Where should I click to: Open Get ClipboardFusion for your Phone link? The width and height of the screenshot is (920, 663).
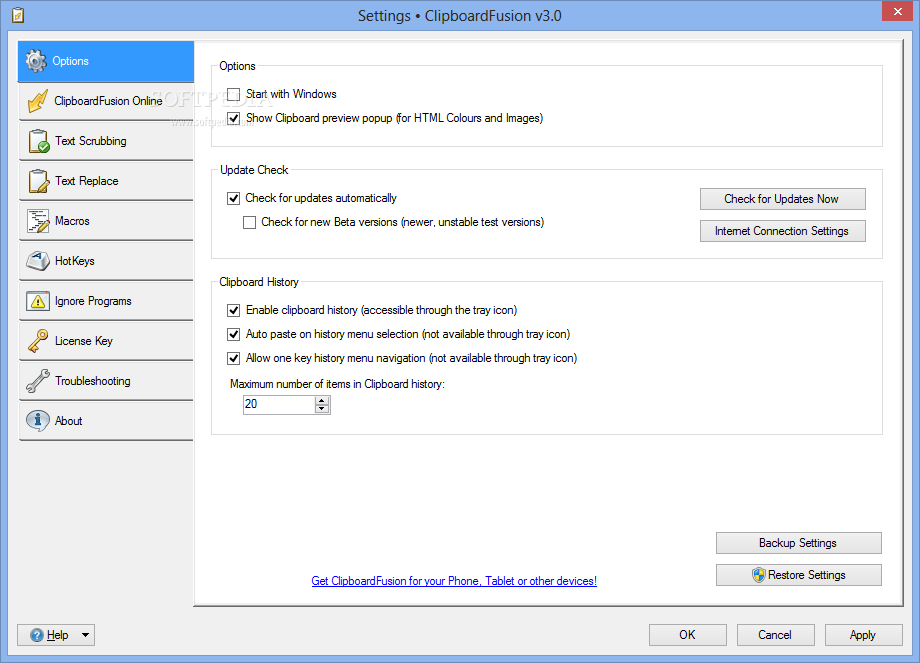tap(454, 581)
